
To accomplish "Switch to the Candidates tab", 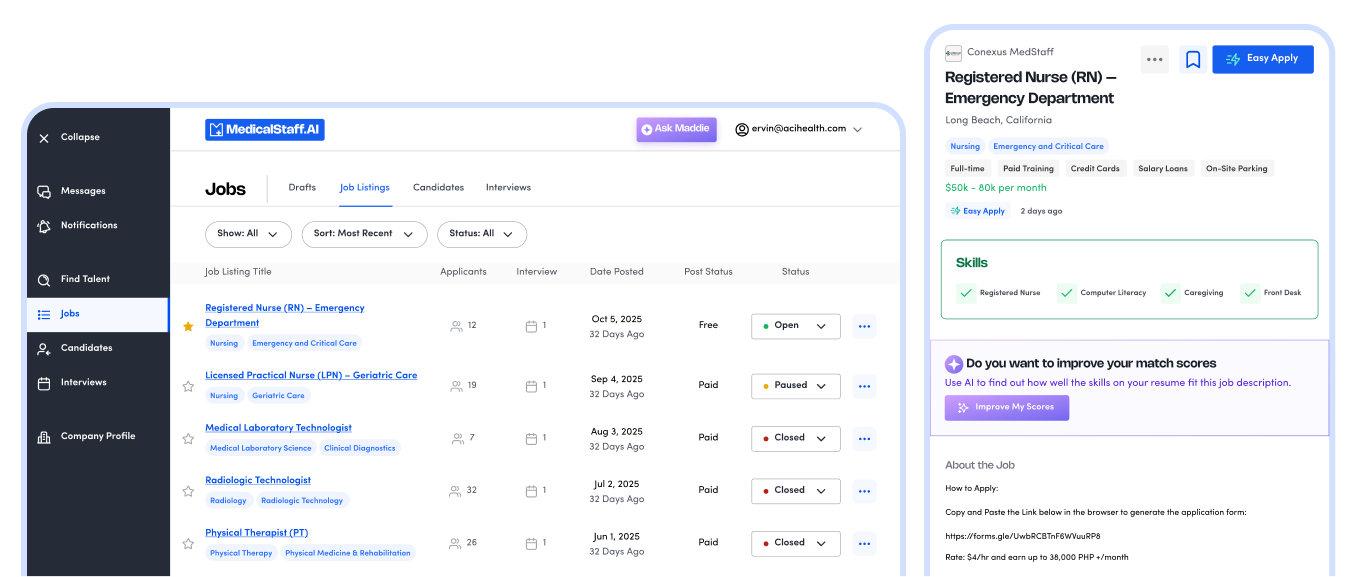I will click(x=438, y=188).
